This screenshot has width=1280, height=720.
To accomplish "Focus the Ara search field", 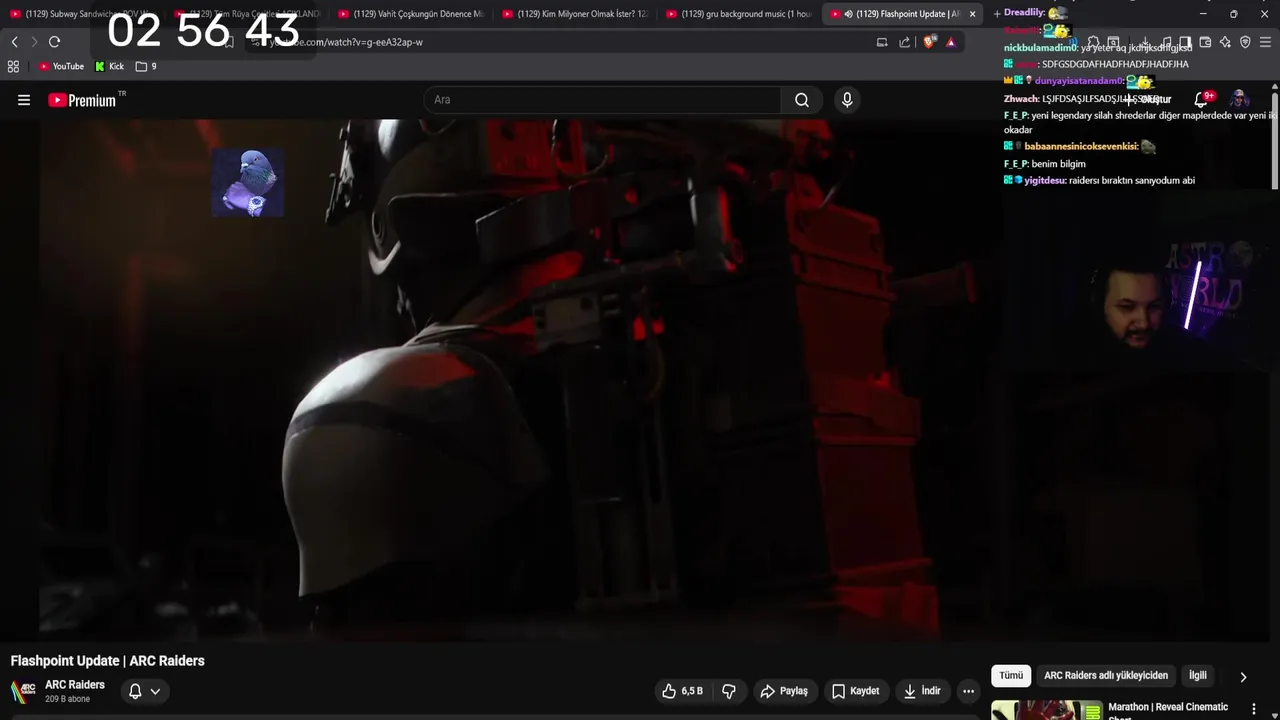I will [x=602, y=100].
